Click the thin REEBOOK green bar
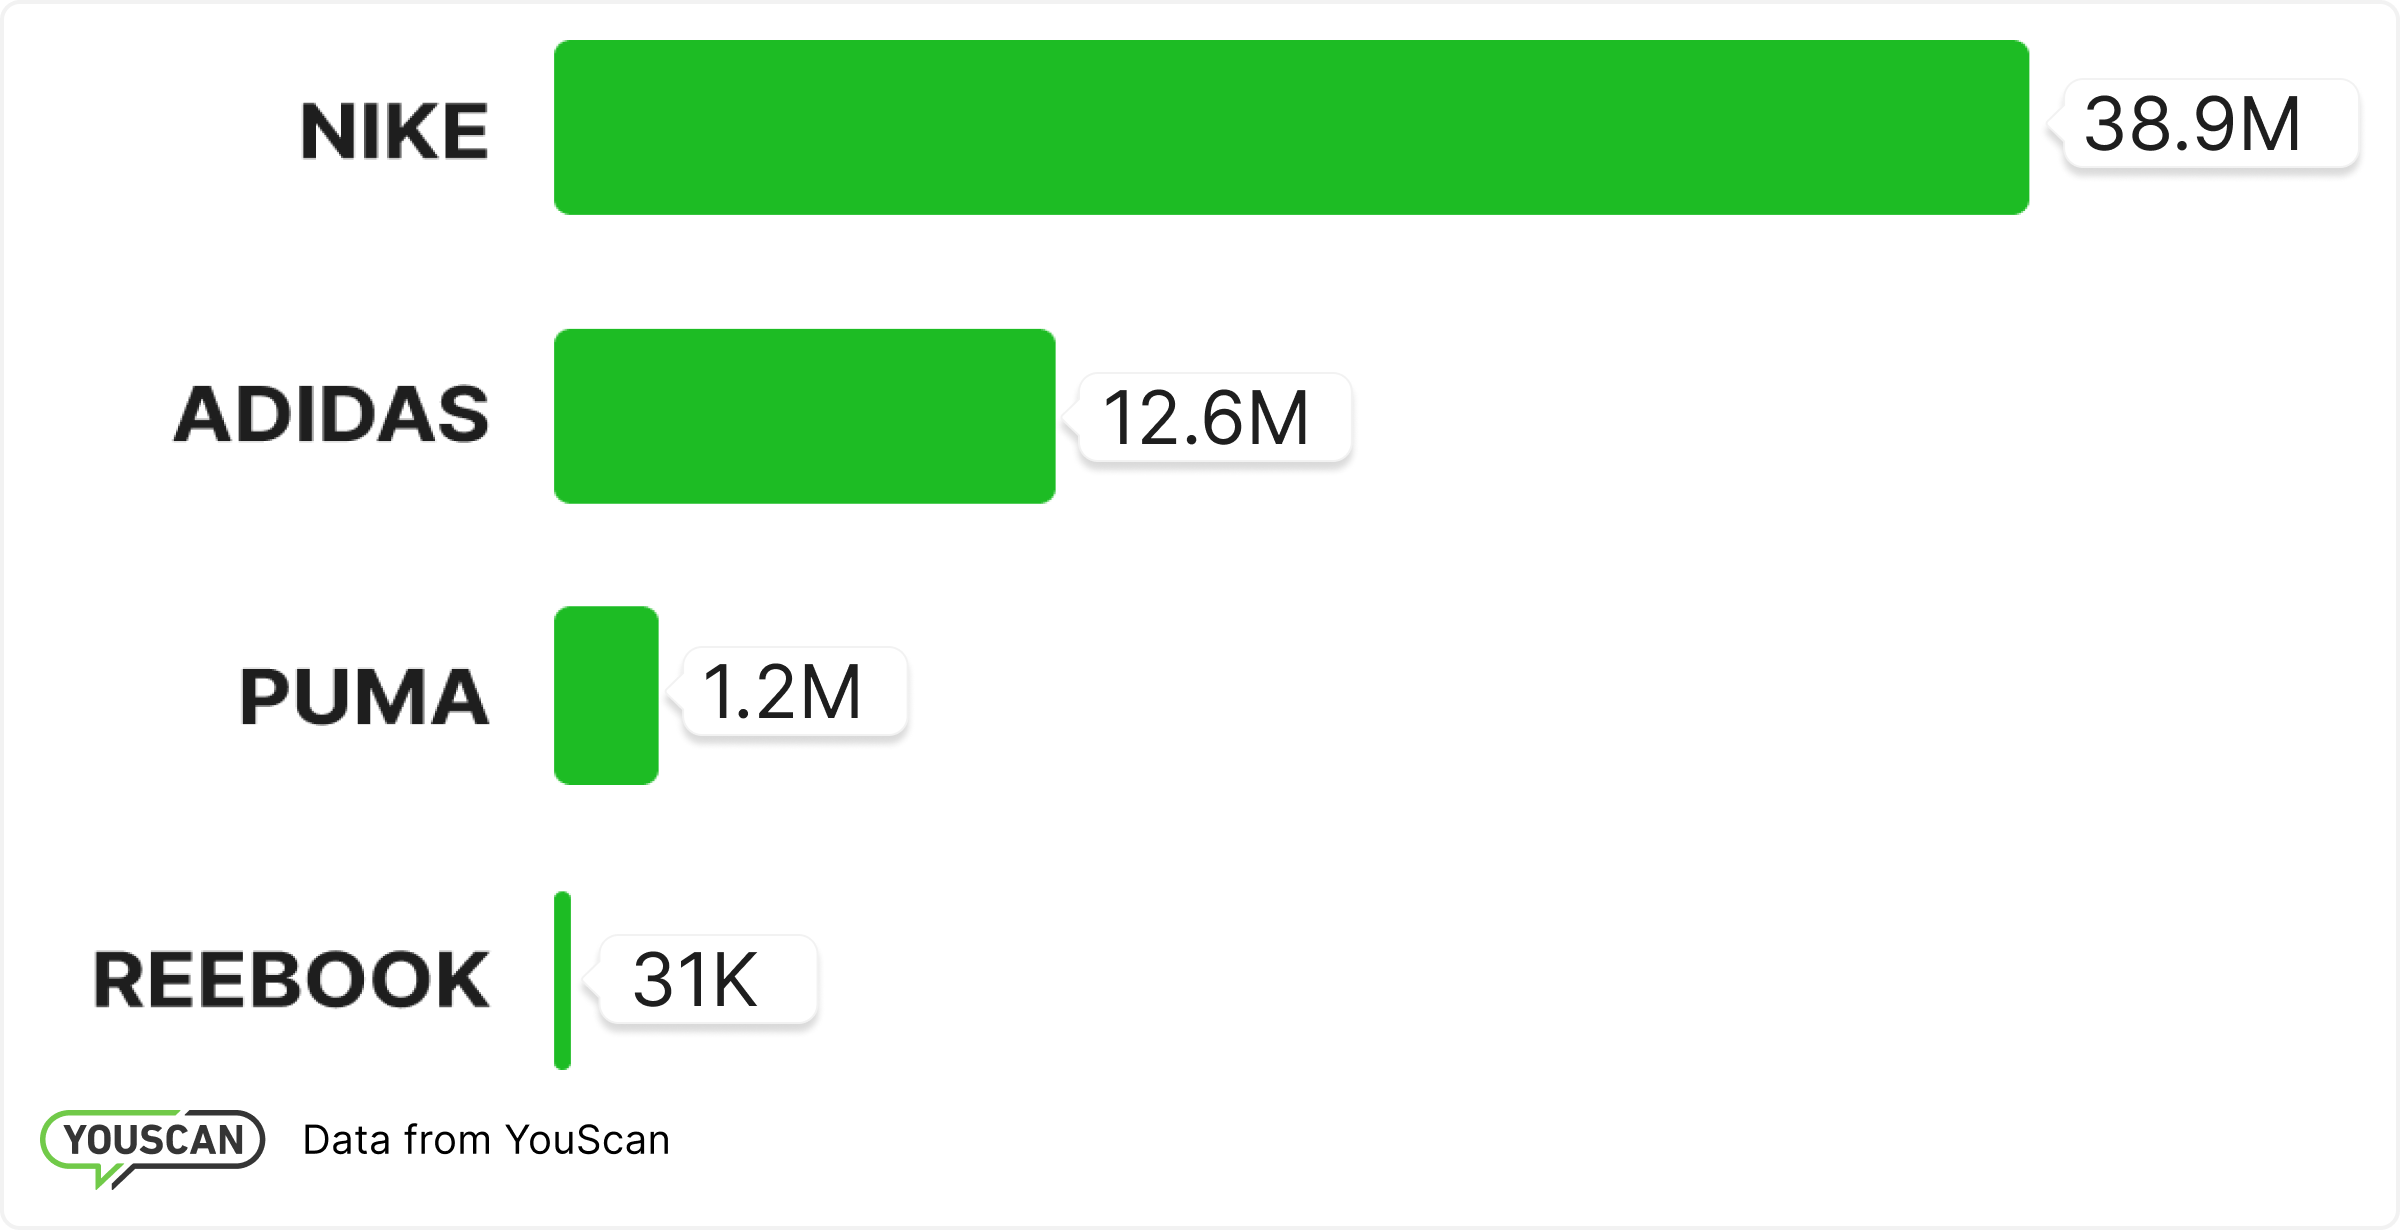2400x1230 pixels. (x=562, y=980)
